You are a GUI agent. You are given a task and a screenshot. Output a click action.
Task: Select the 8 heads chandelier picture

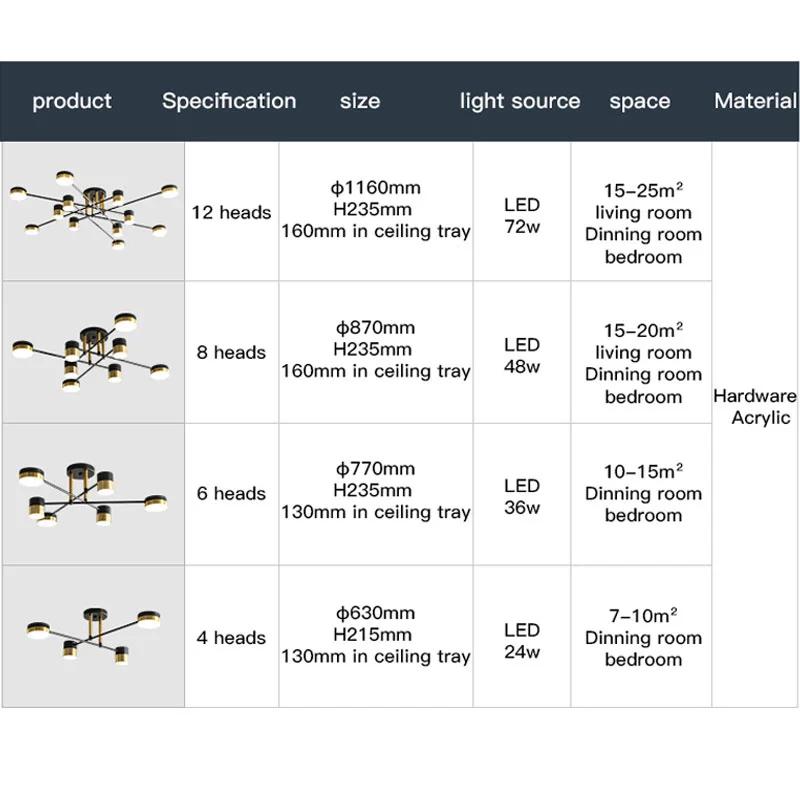[93, 352]
